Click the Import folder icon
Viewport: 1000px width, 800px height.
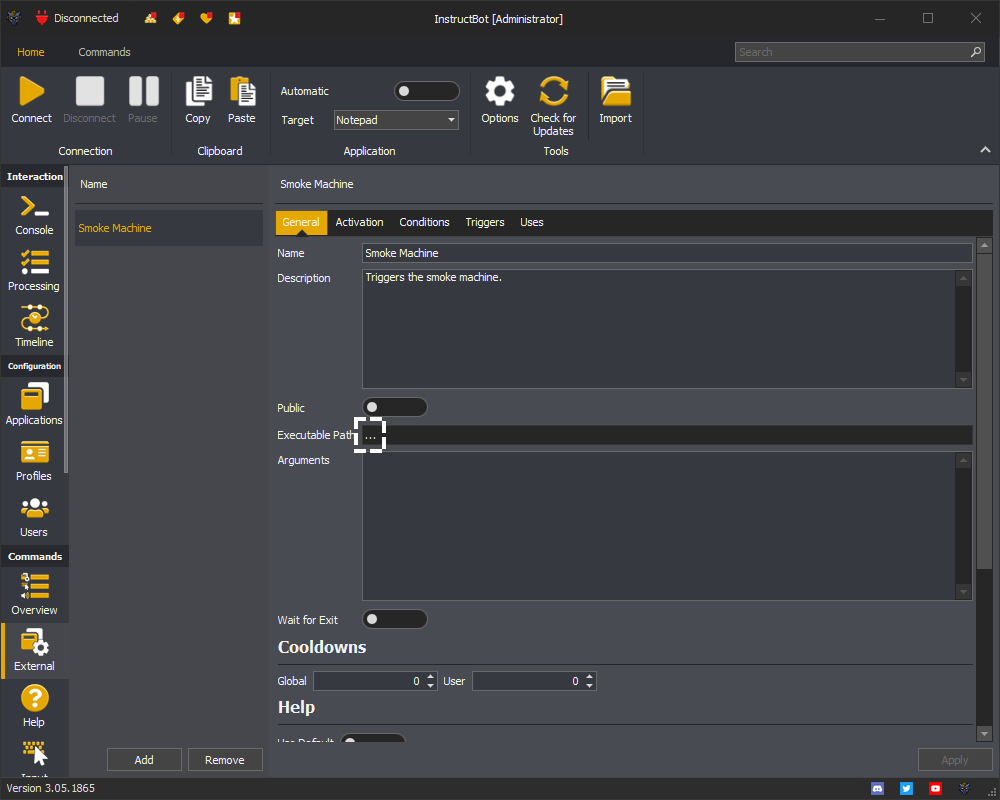pos(615,91)
